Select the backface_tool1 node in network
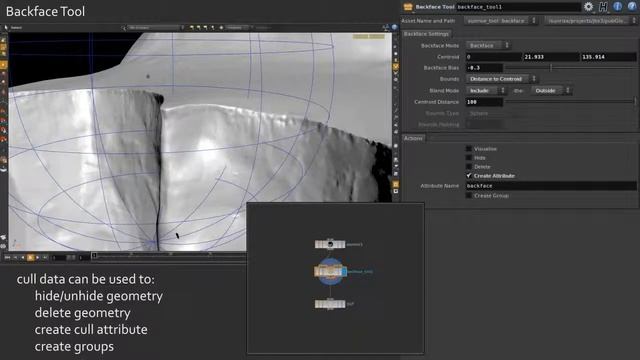 [330, 271]
